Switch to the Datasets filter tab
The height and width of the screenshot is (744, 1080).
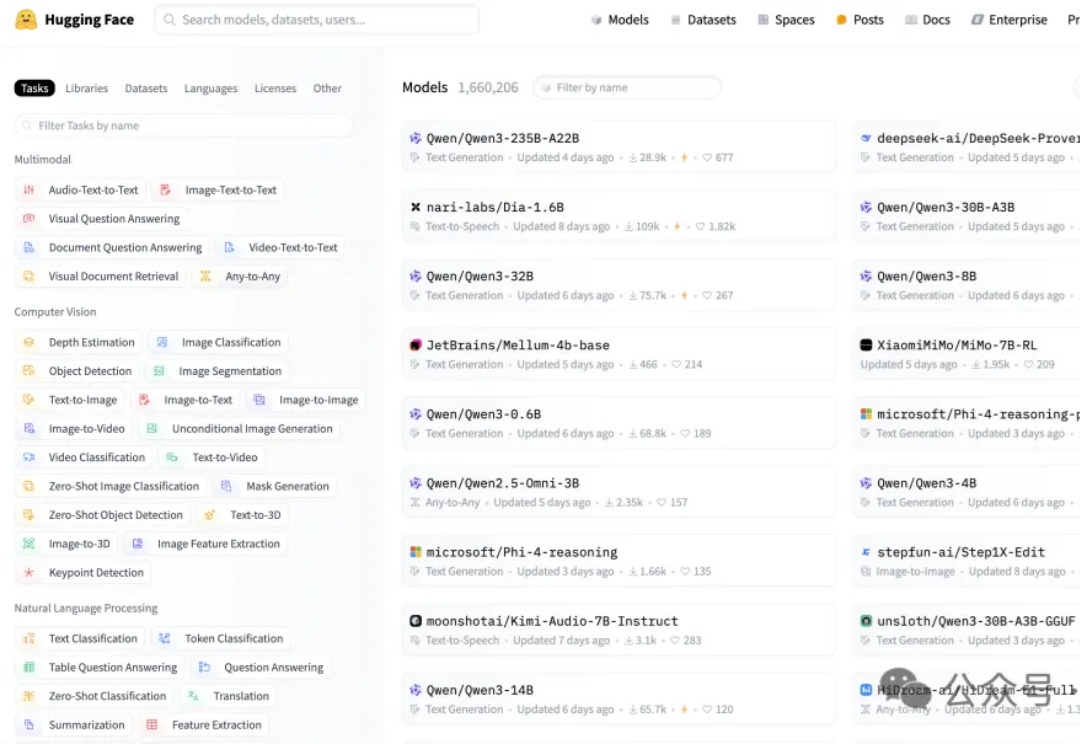[x=146, y=88]
